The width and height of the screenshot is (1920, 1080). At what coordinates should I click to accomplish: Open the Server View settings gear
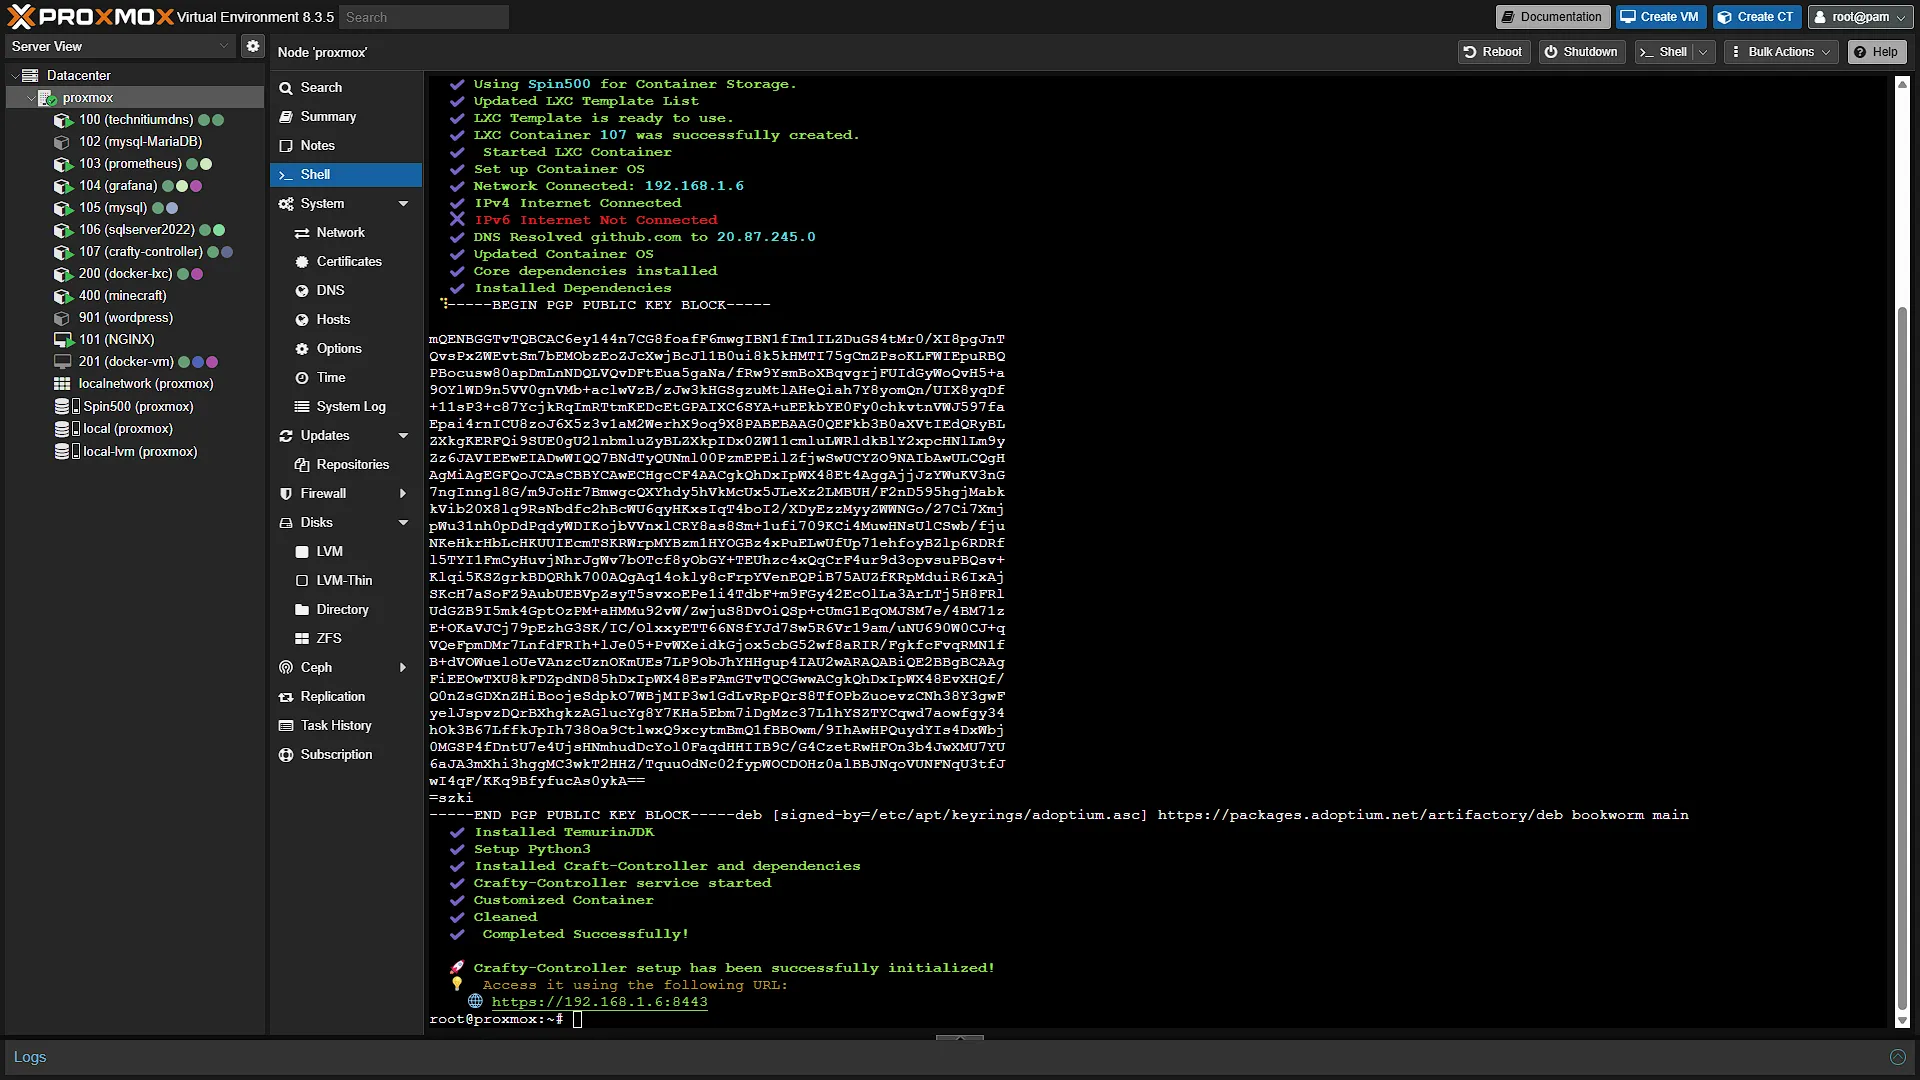(x=253, y=46)
